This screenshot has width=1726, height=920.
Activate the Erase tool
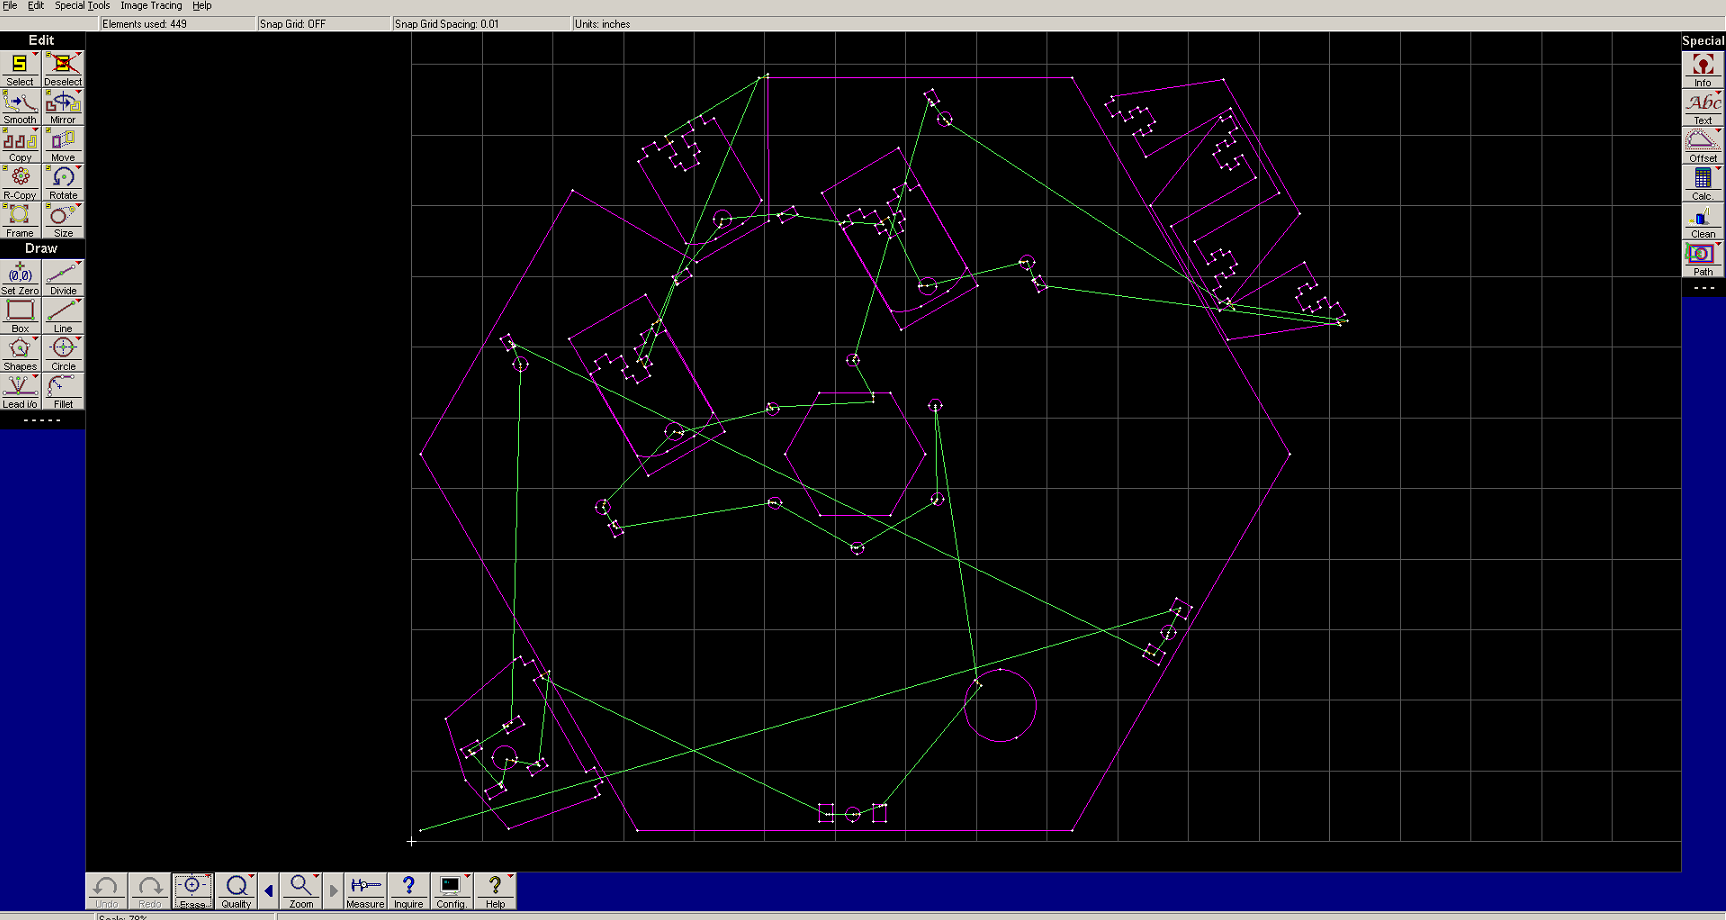coord(192,891)
